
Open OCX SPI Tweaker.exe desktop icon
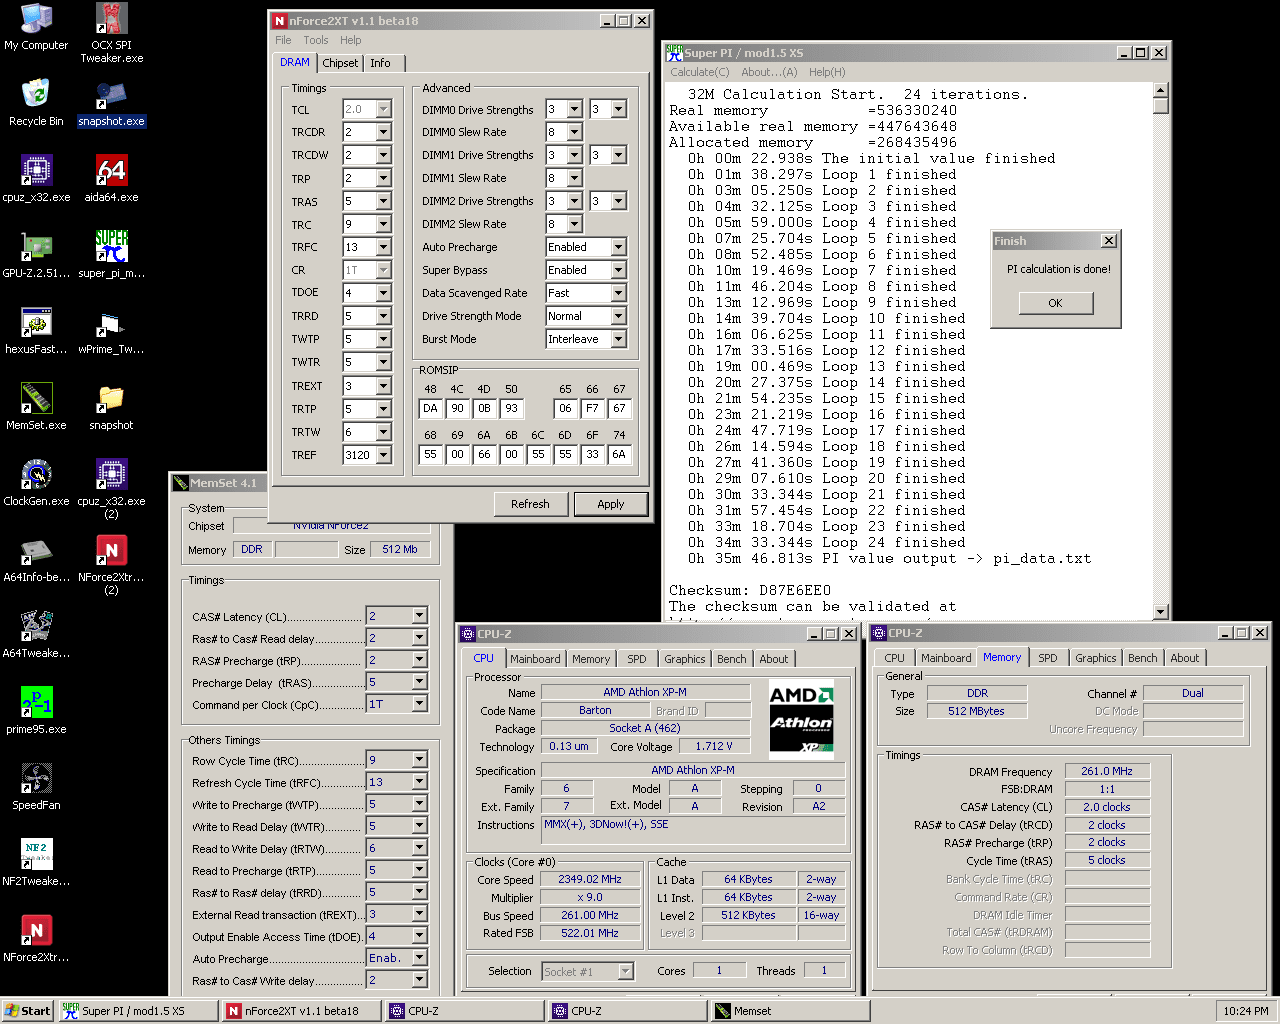(x=111, y=19)
